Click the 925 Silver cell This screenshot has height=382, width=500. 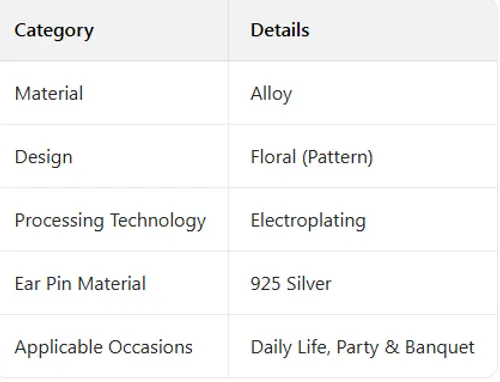[x=291, y=284]
